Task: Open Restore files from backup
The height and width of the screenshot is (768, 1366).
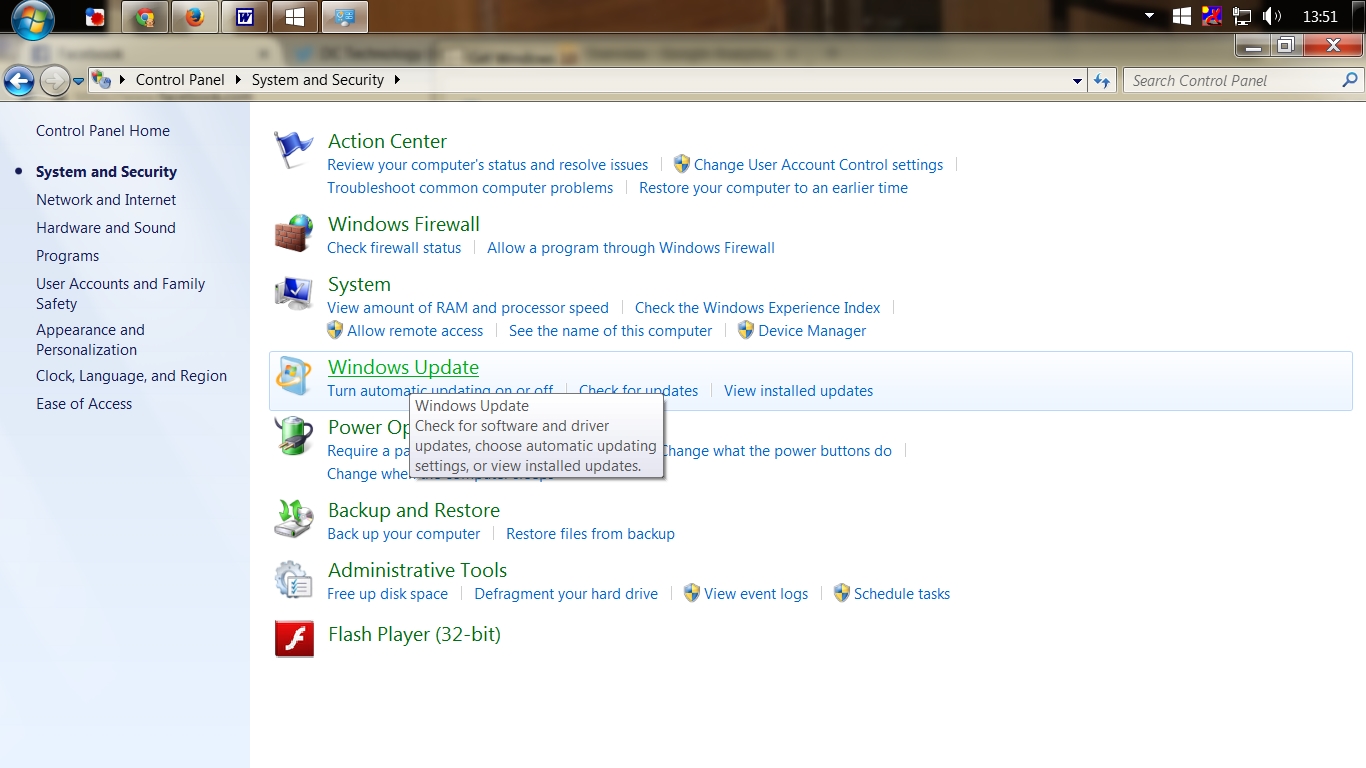Action: 590,533
